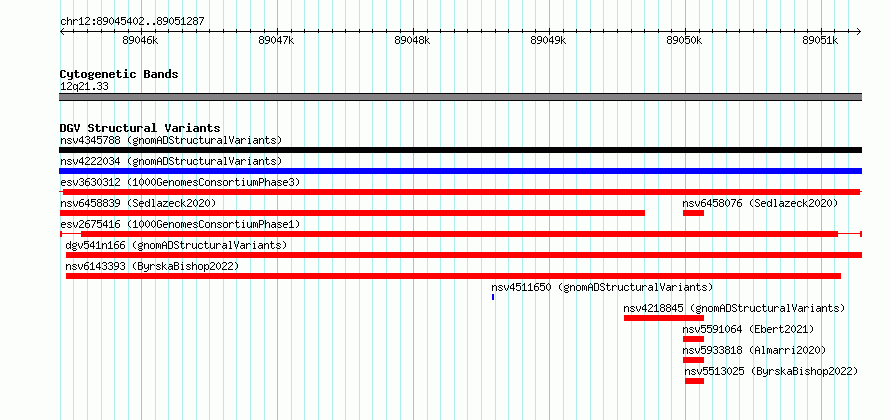The image size is (890, 420).
Task: Open the nsv4345788 variant label
Action: tap(171, 140)
